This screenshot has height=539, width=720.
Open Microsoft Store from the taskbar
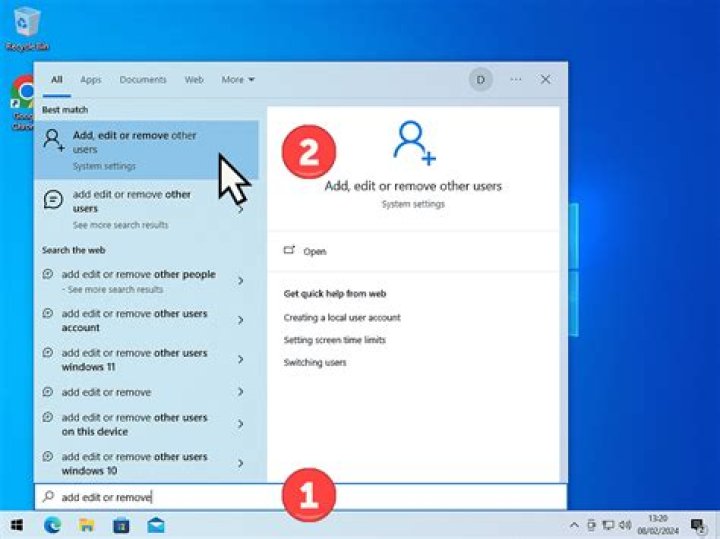pos(121,525)
